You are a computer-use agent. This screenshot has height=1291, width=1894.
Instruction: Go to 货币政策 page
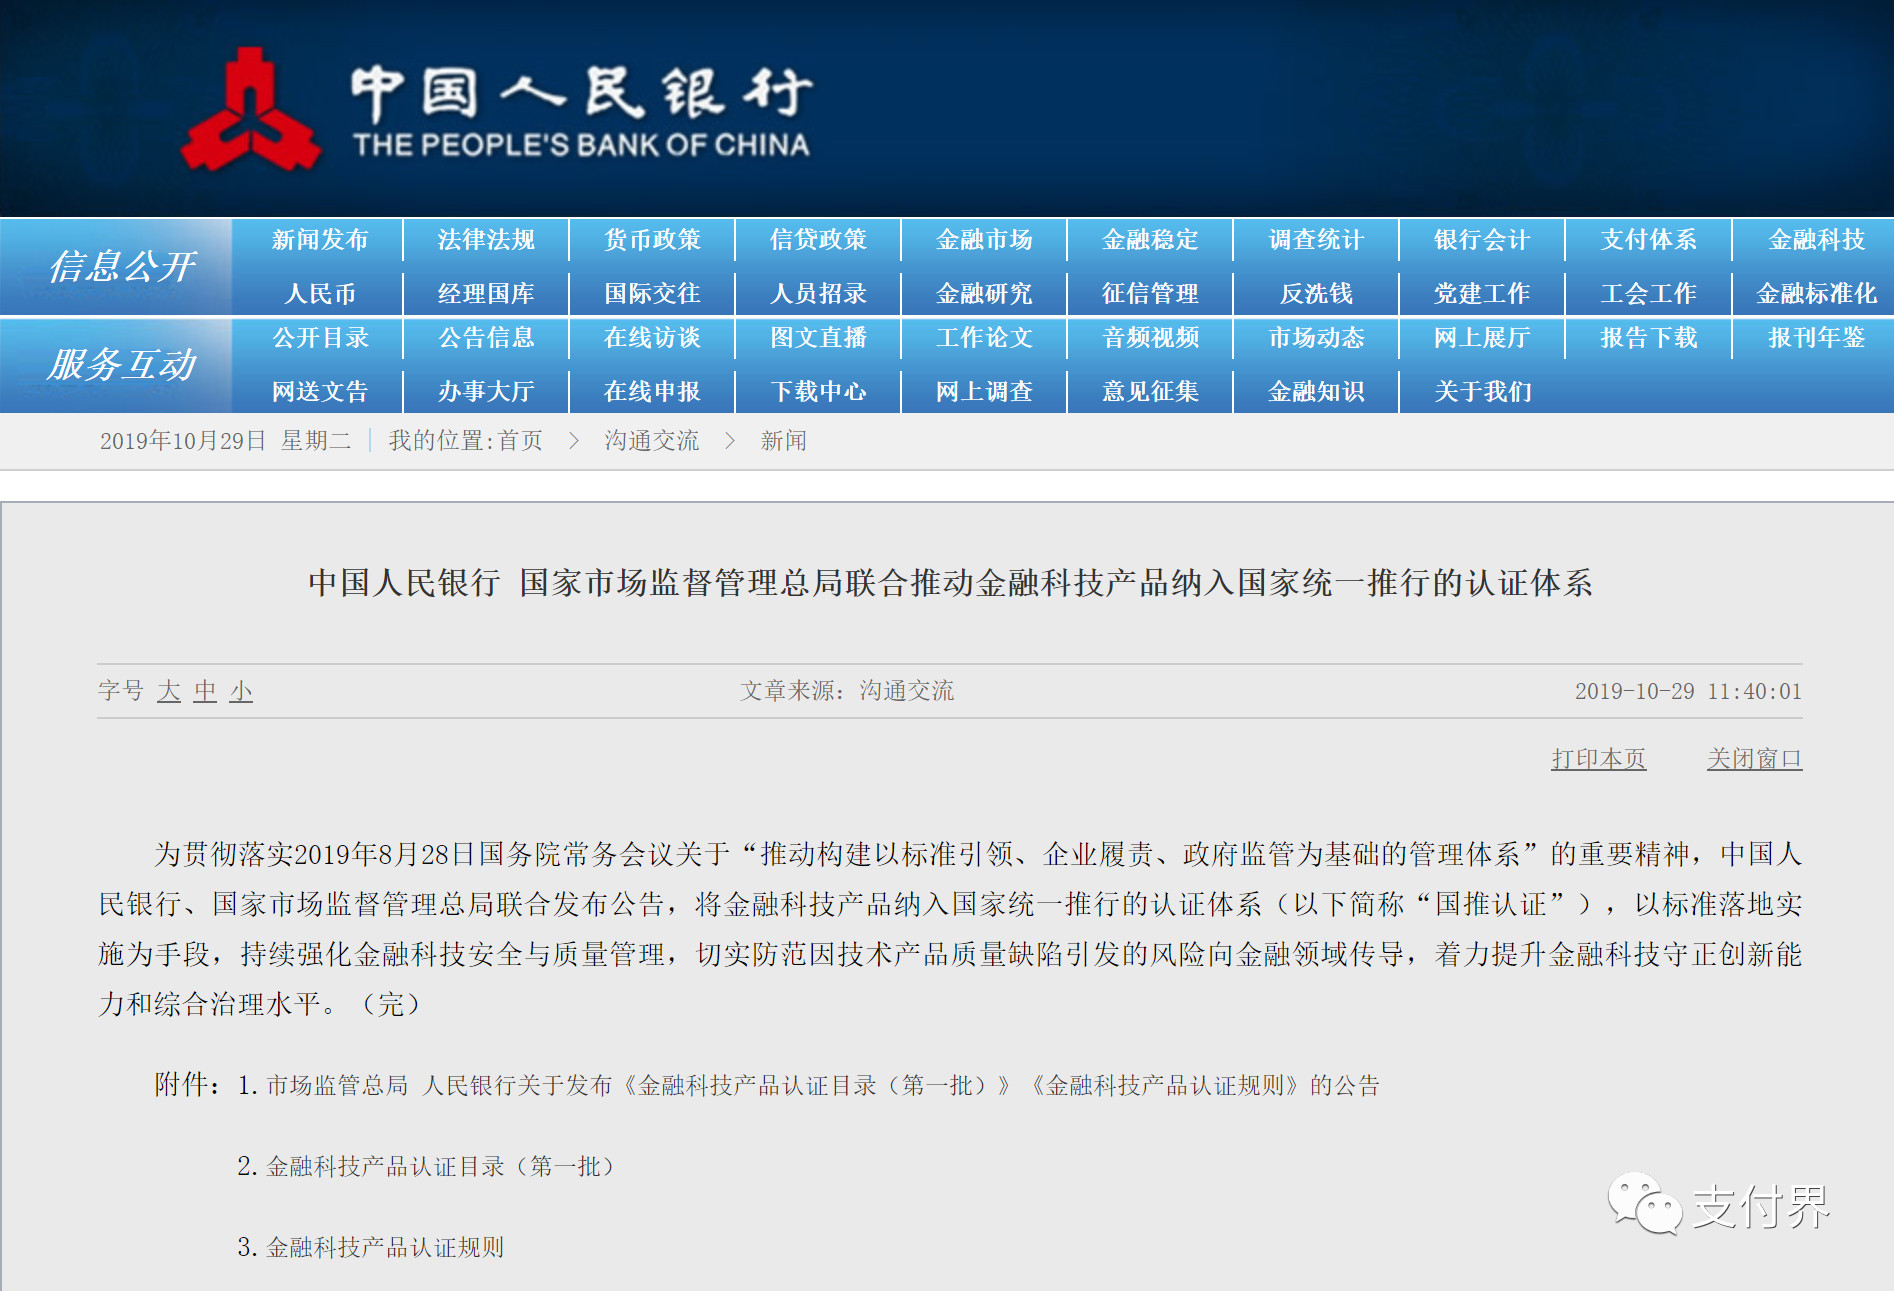pyautogui.click(x=652, y=240)
